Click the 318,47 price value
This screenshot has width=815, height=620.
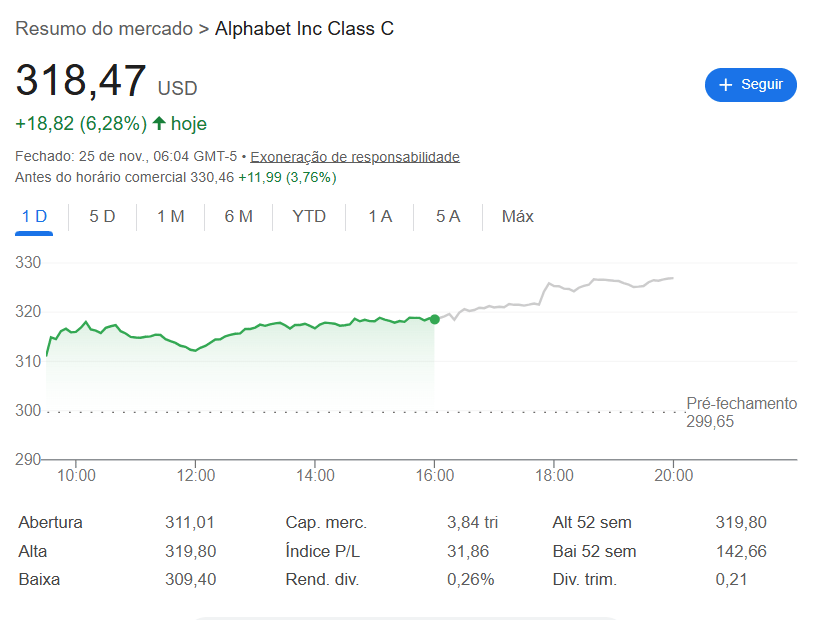81,81
